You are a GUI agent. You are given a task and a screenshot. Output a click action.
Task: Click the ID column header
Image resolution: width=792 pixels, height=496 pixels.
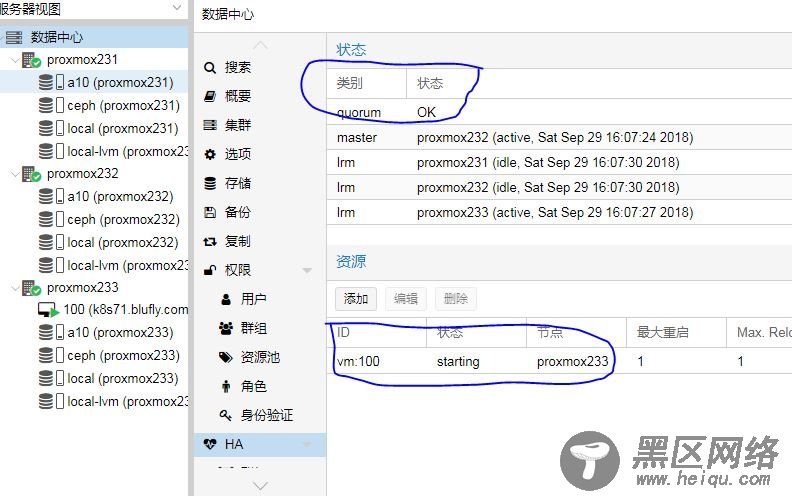377,333
